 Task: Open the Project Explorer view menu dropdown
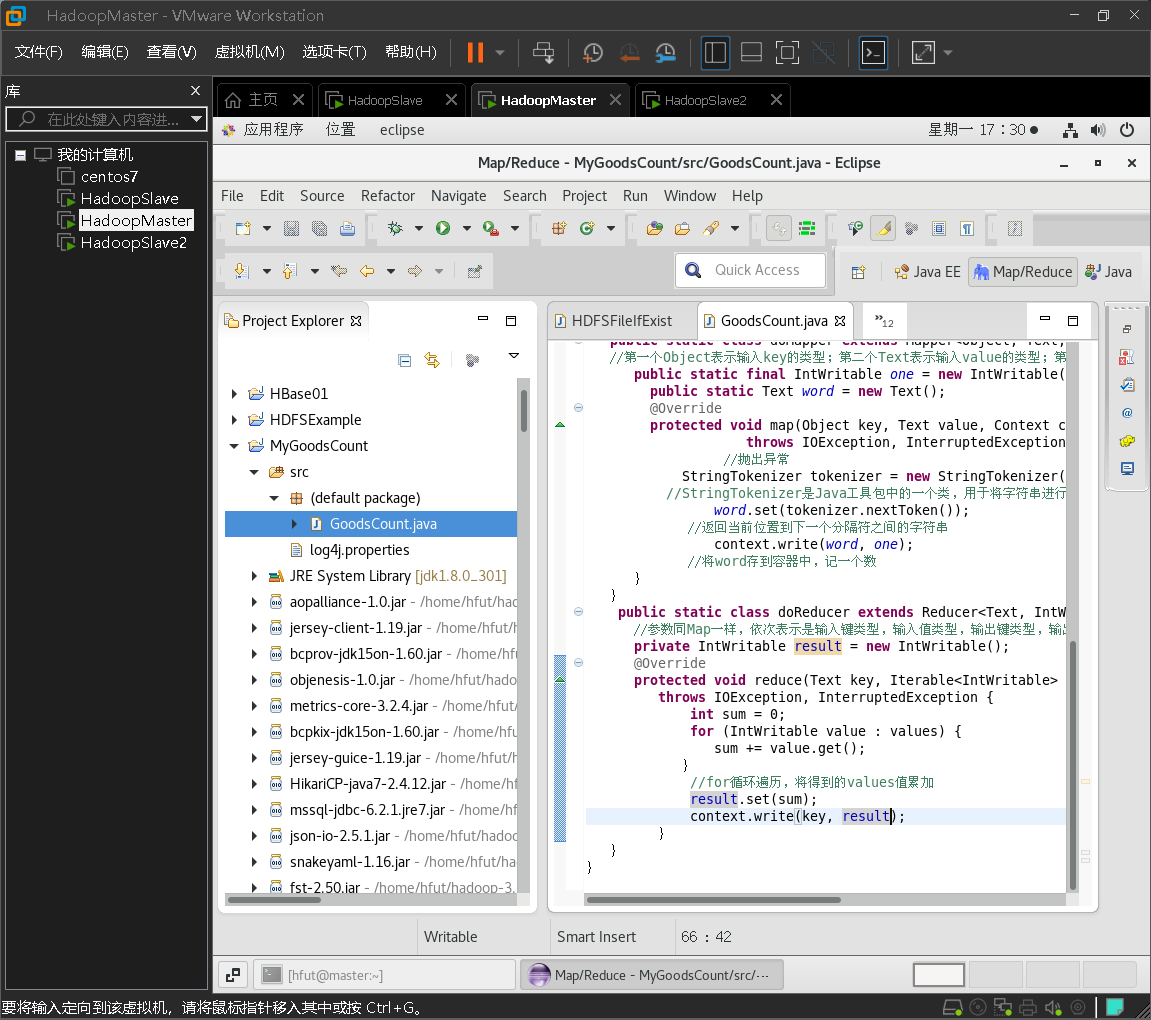[x=514, y=356]
